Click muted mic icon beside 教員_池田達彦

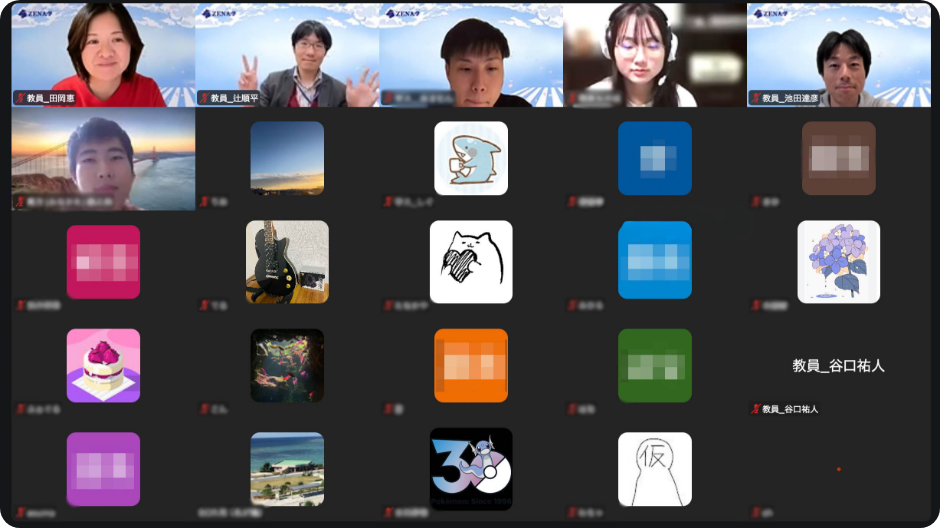(x=755, y=98)
